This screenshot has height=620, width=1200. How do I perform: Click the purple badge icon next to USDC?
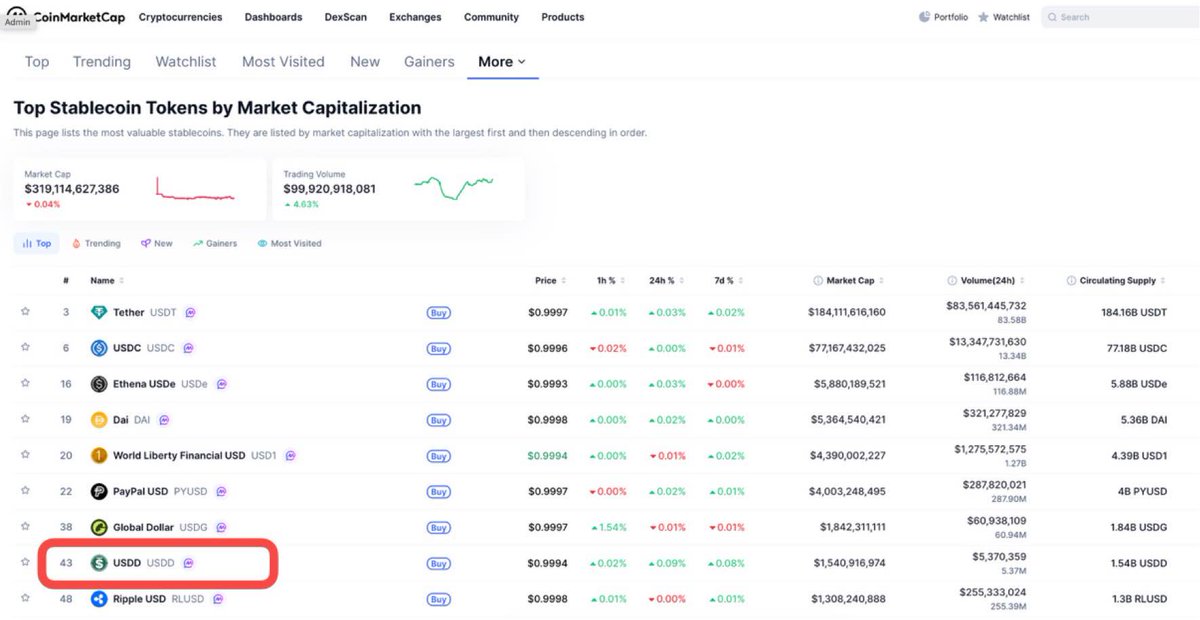click(188, 348)
